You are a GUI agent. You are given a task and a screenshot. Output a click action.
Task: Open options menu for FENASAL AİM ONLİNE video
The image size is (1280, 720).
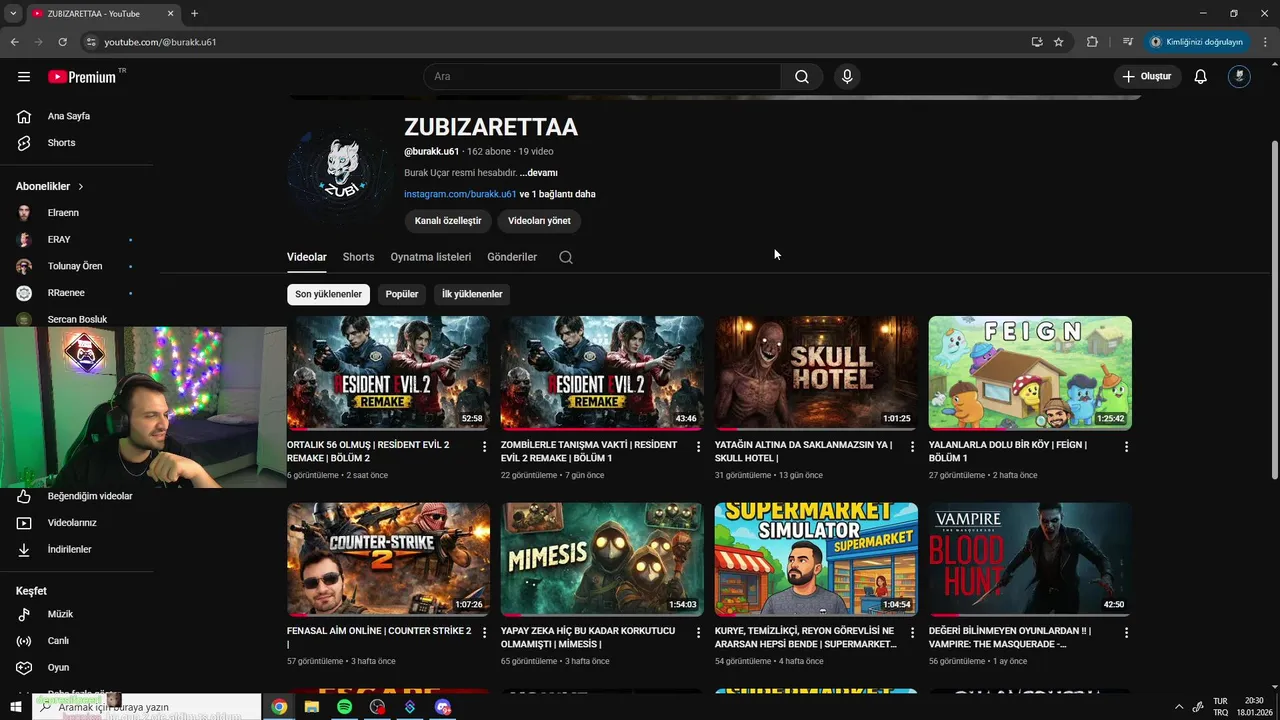pyautogui.click(x=484, y=633)
